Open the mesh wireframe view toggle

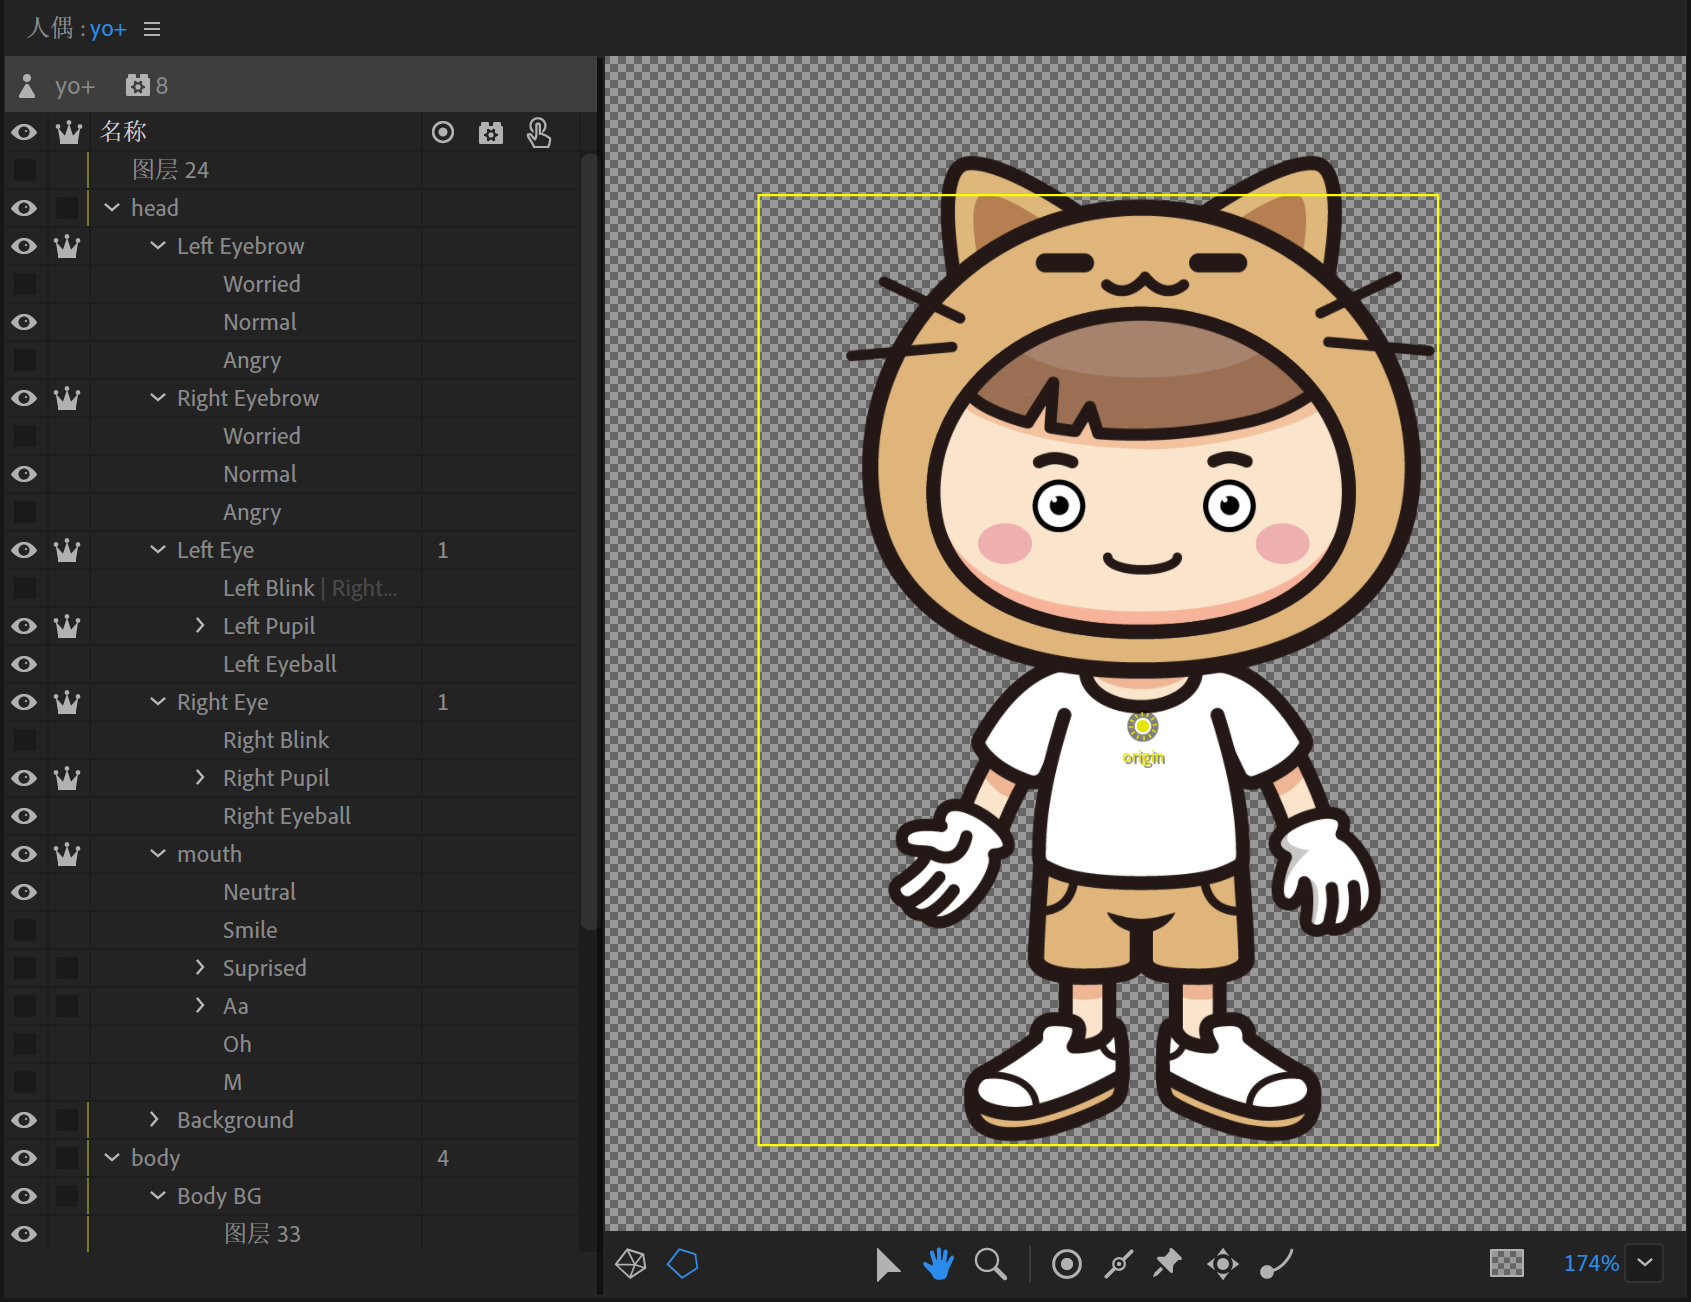(x=628, y=1263)
